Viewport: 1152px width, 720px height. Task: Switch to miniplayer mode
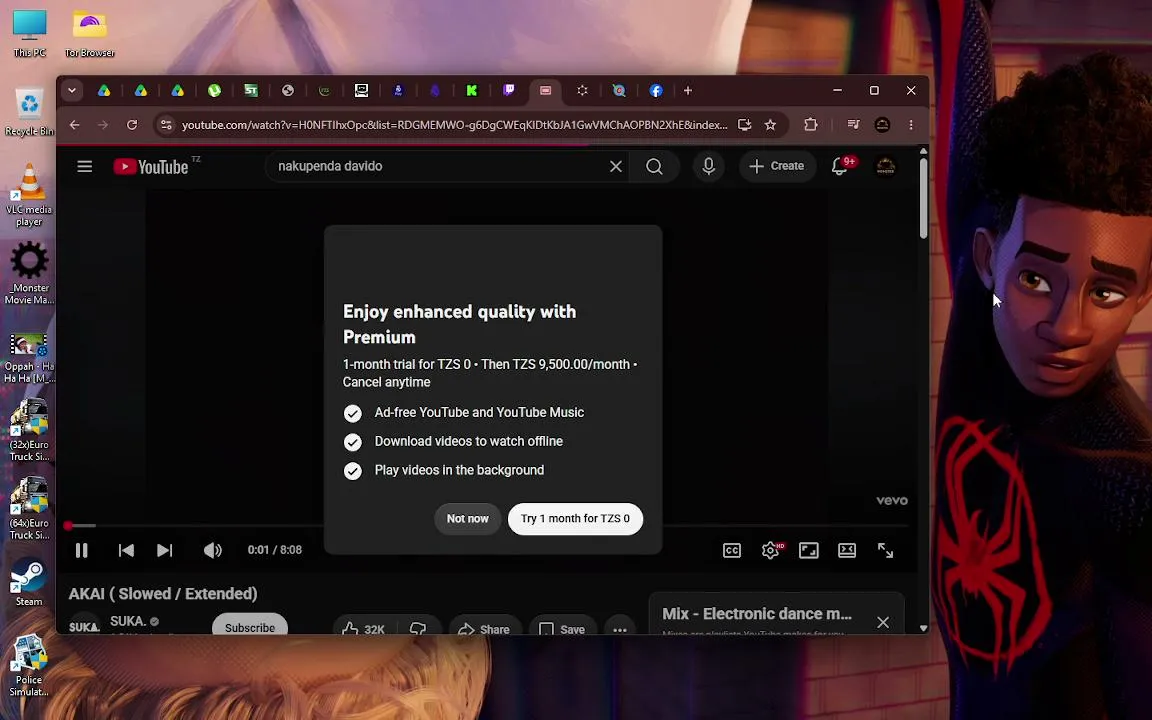tap(809, 550)
